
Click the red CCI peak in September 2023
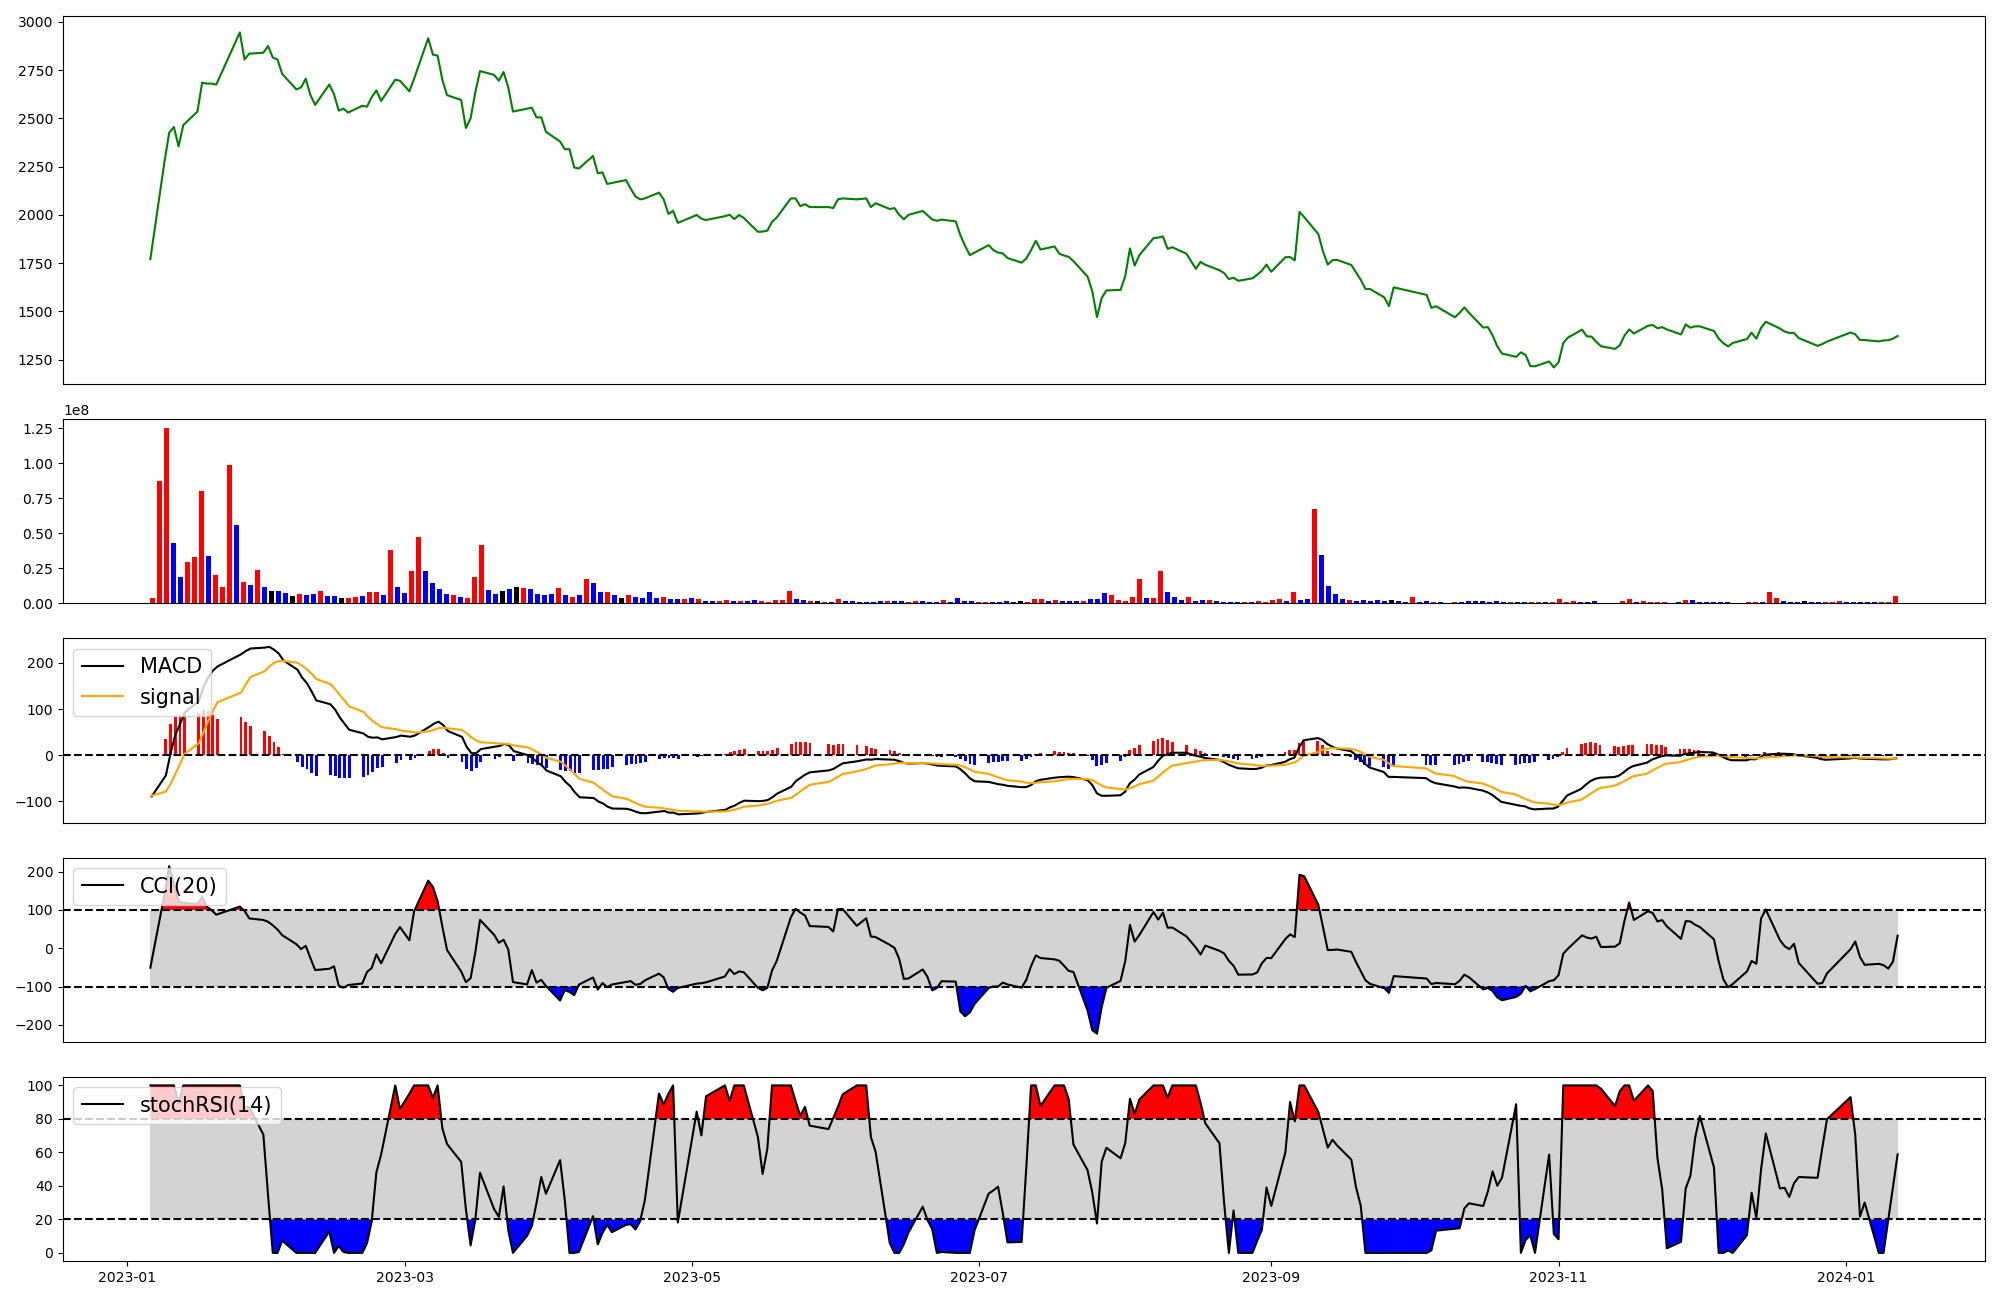pyautogui.click(x=1306, y=893)
